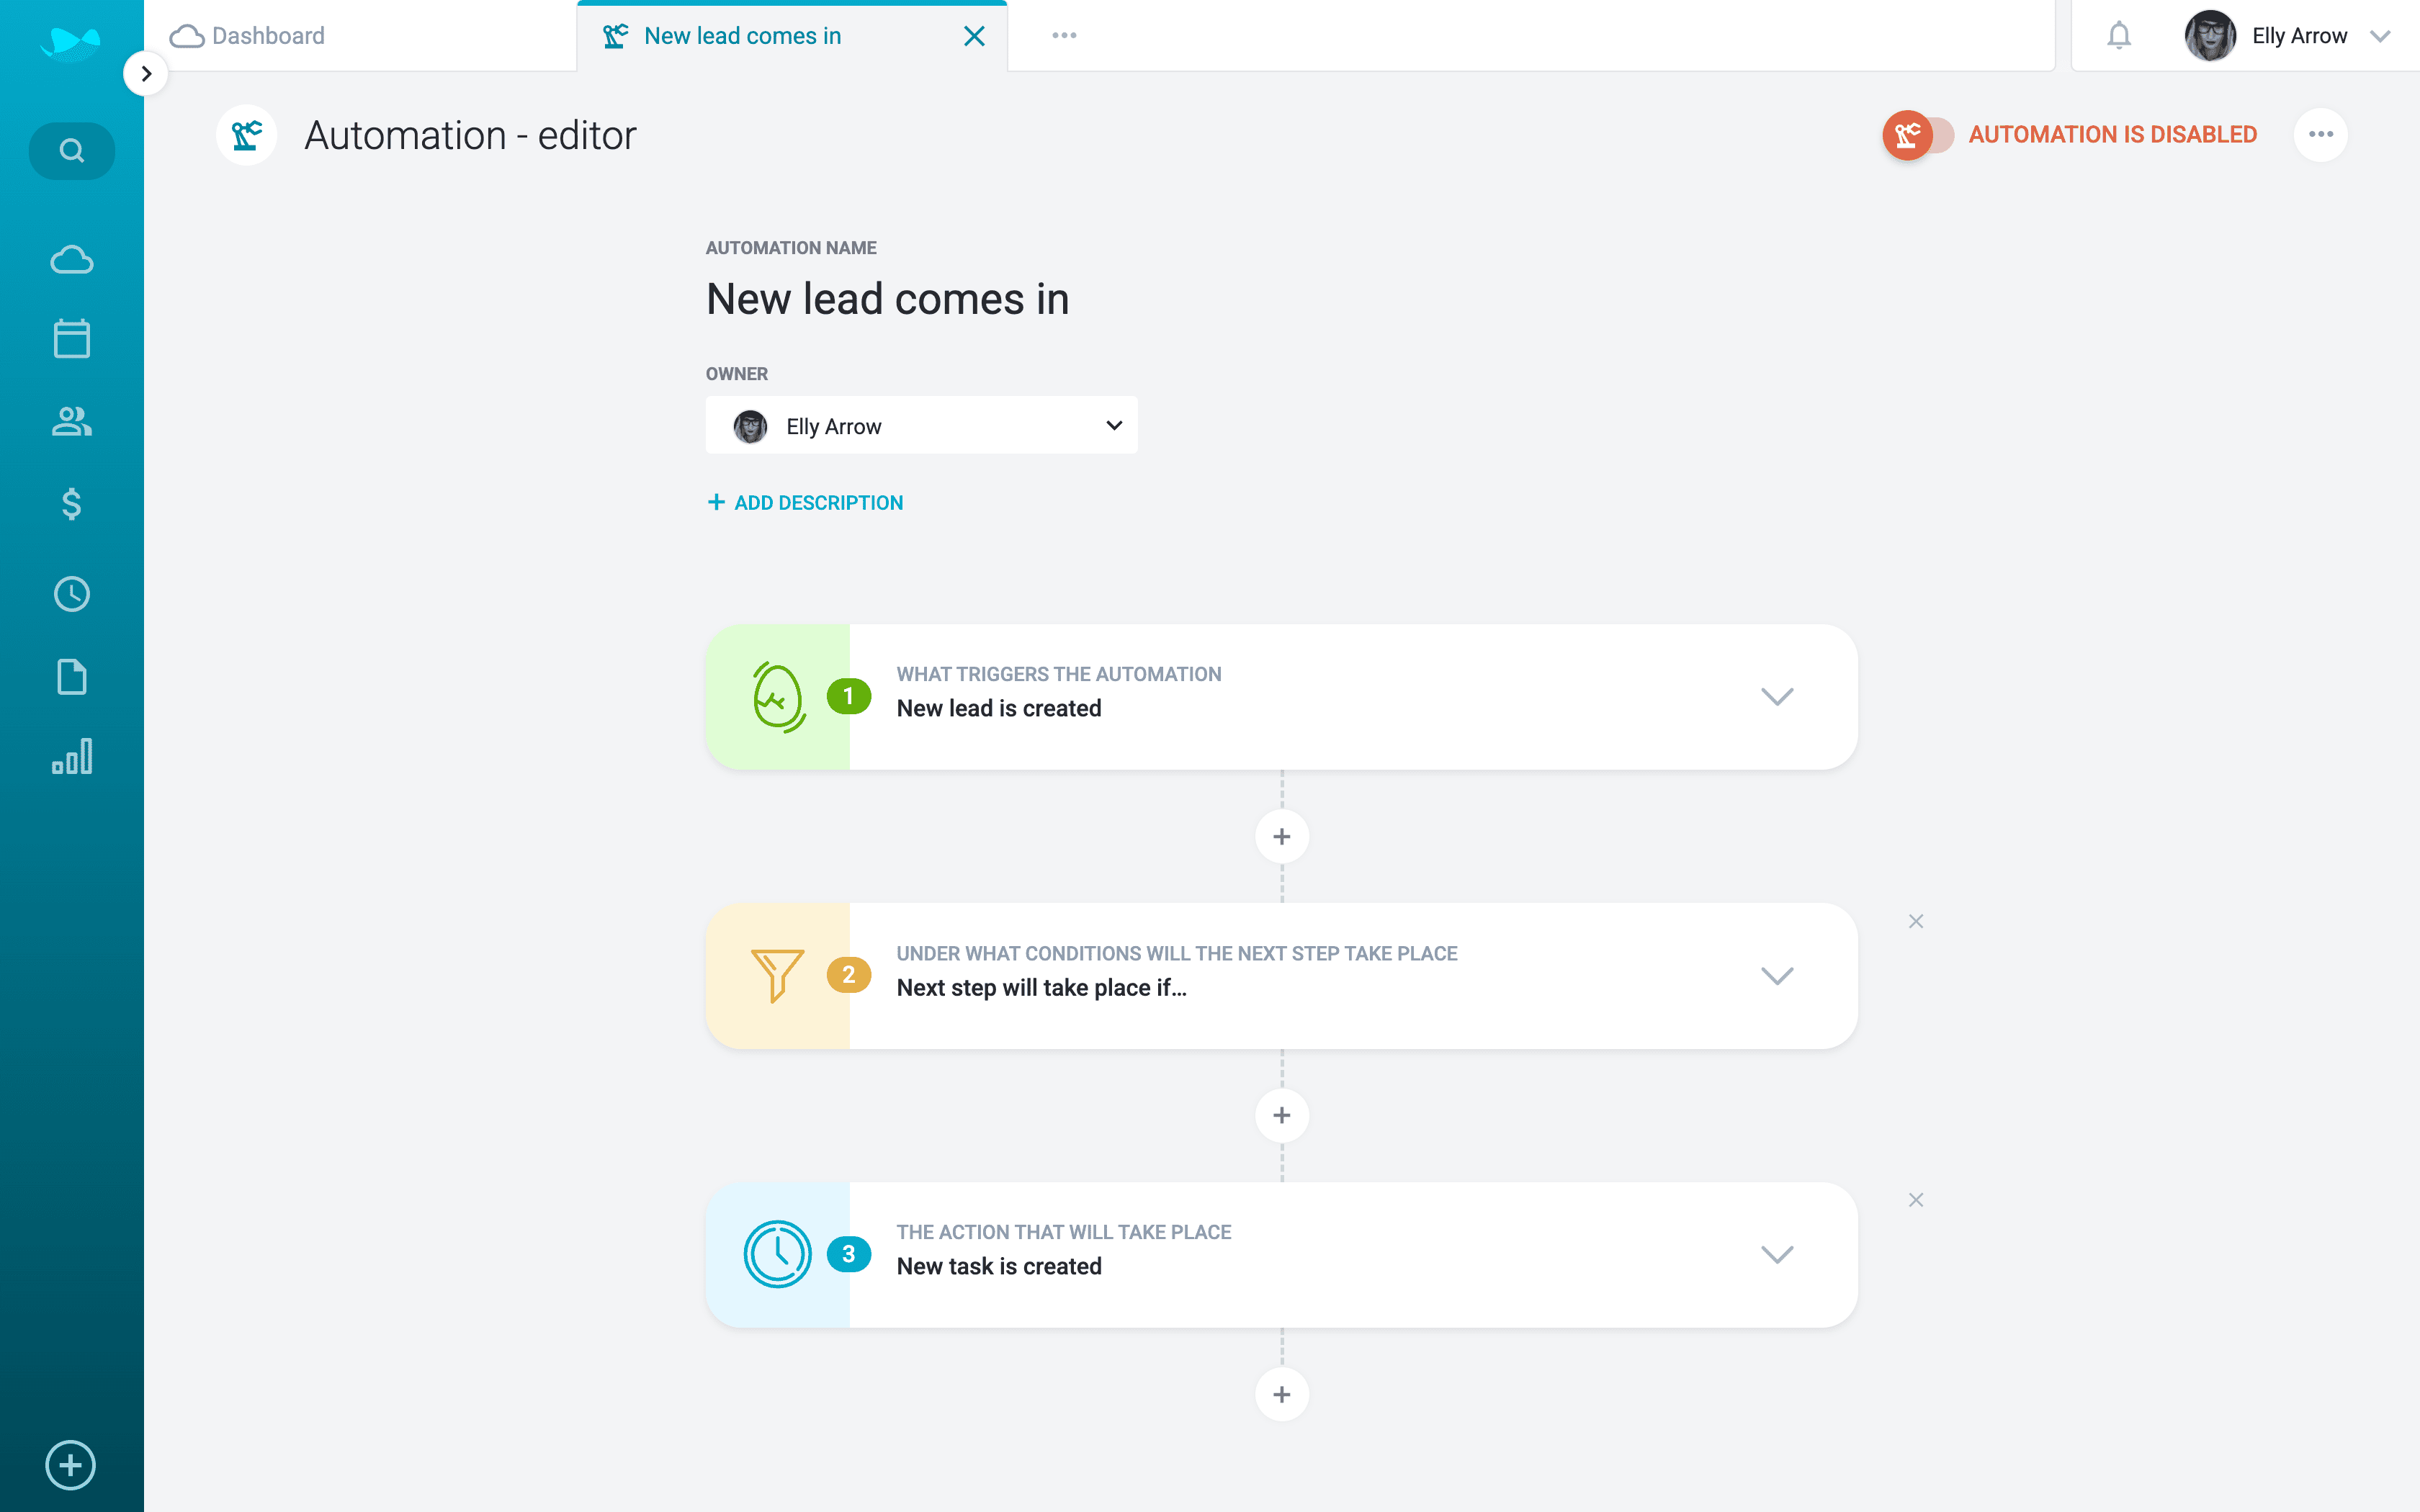Click the document icon in sidebar

pos(71,677)
